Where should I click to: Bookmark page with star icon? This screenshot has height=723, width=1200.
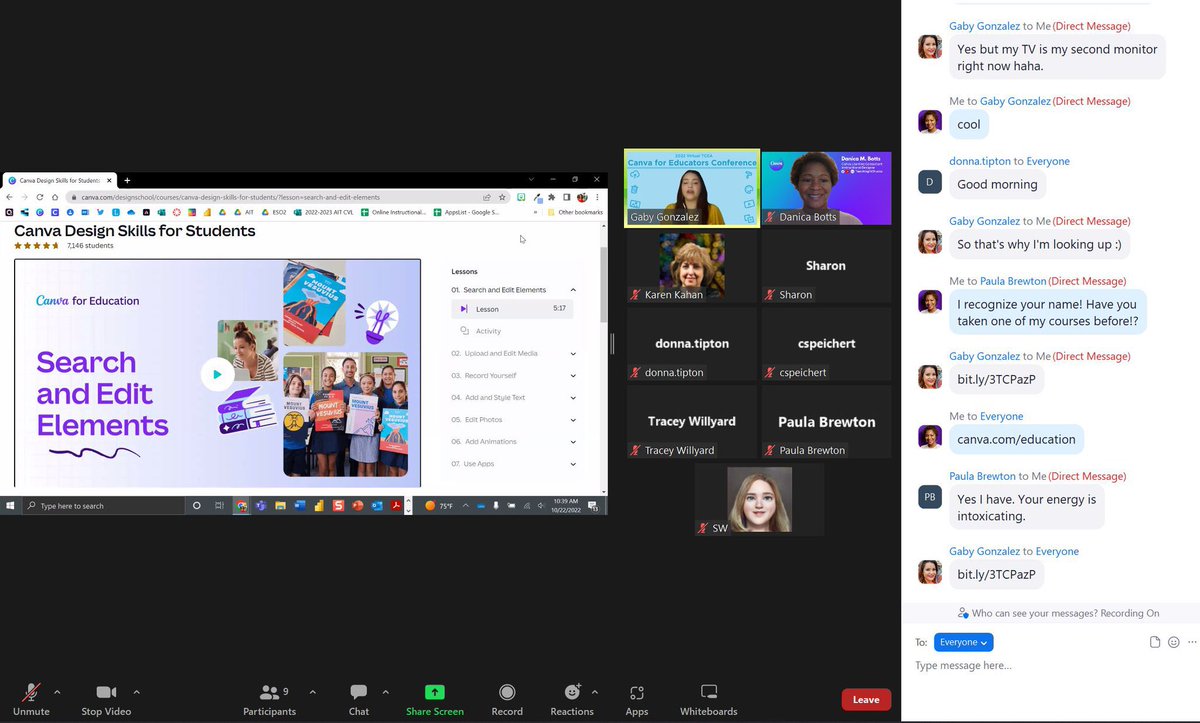tap(502, 197)
